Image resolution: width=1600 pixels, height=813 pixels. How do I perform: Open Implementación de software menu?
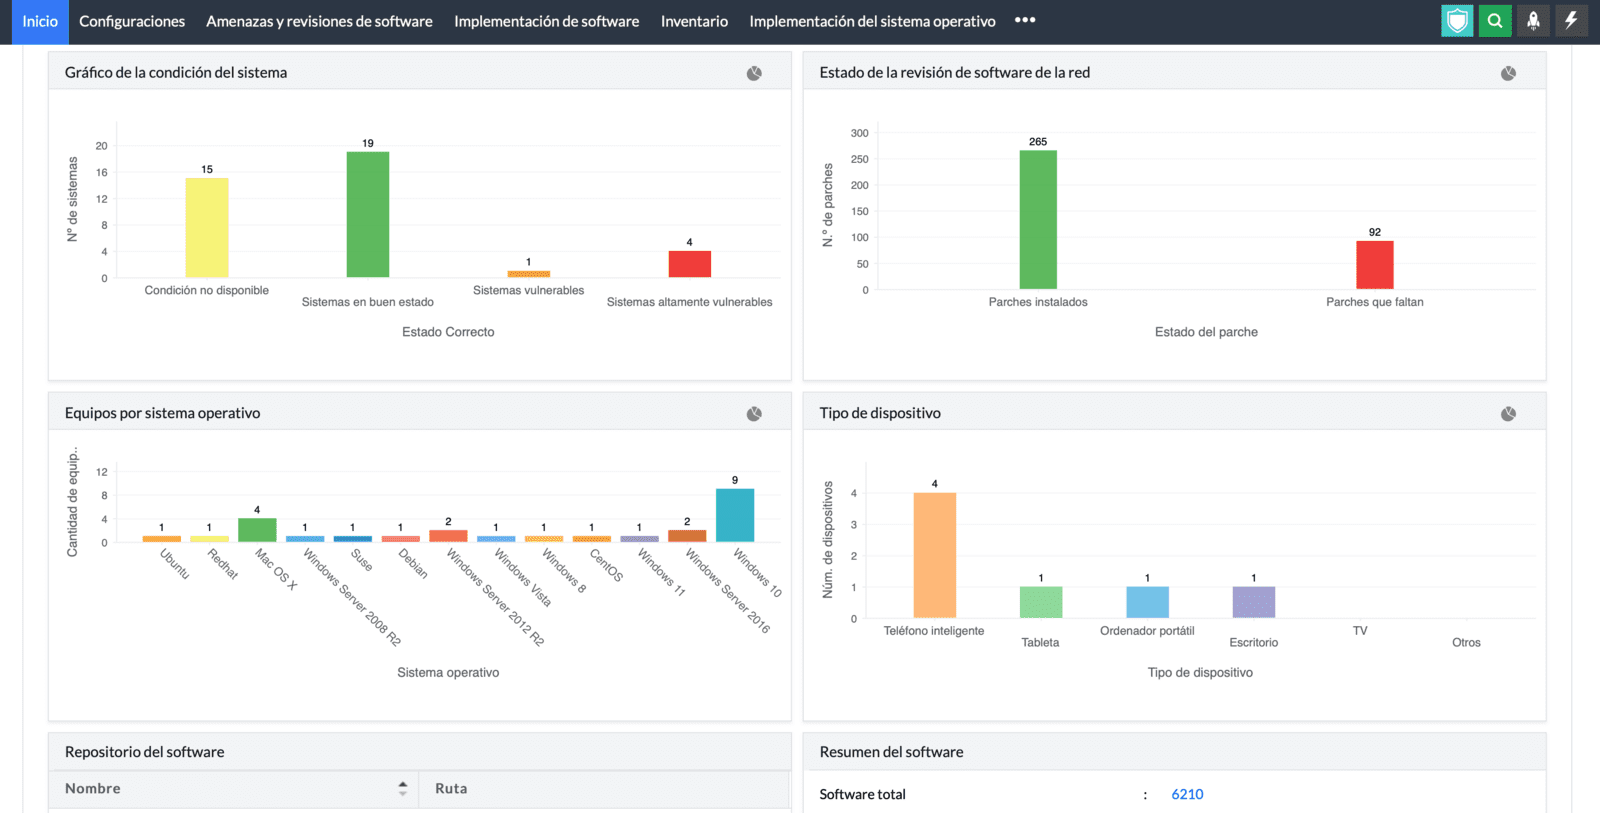tap(547, 21)
